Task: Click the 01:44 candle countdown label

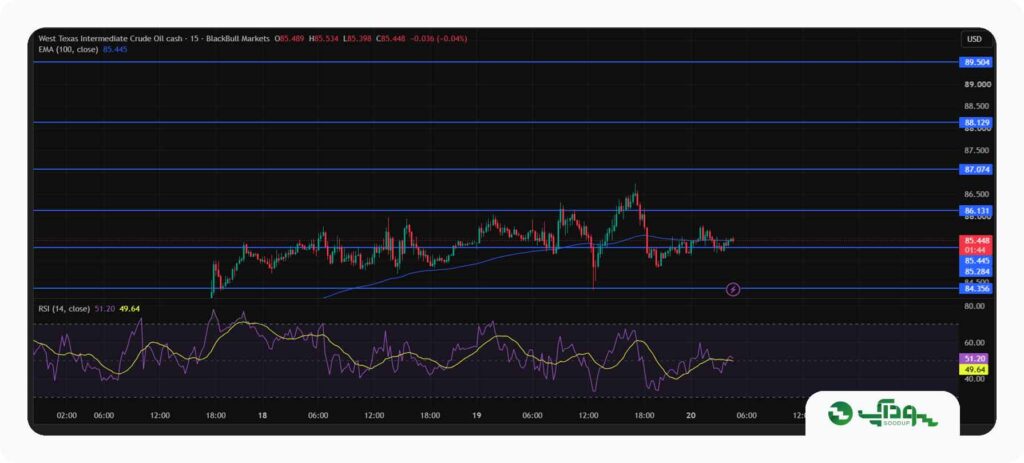Action: pos(976,250)
